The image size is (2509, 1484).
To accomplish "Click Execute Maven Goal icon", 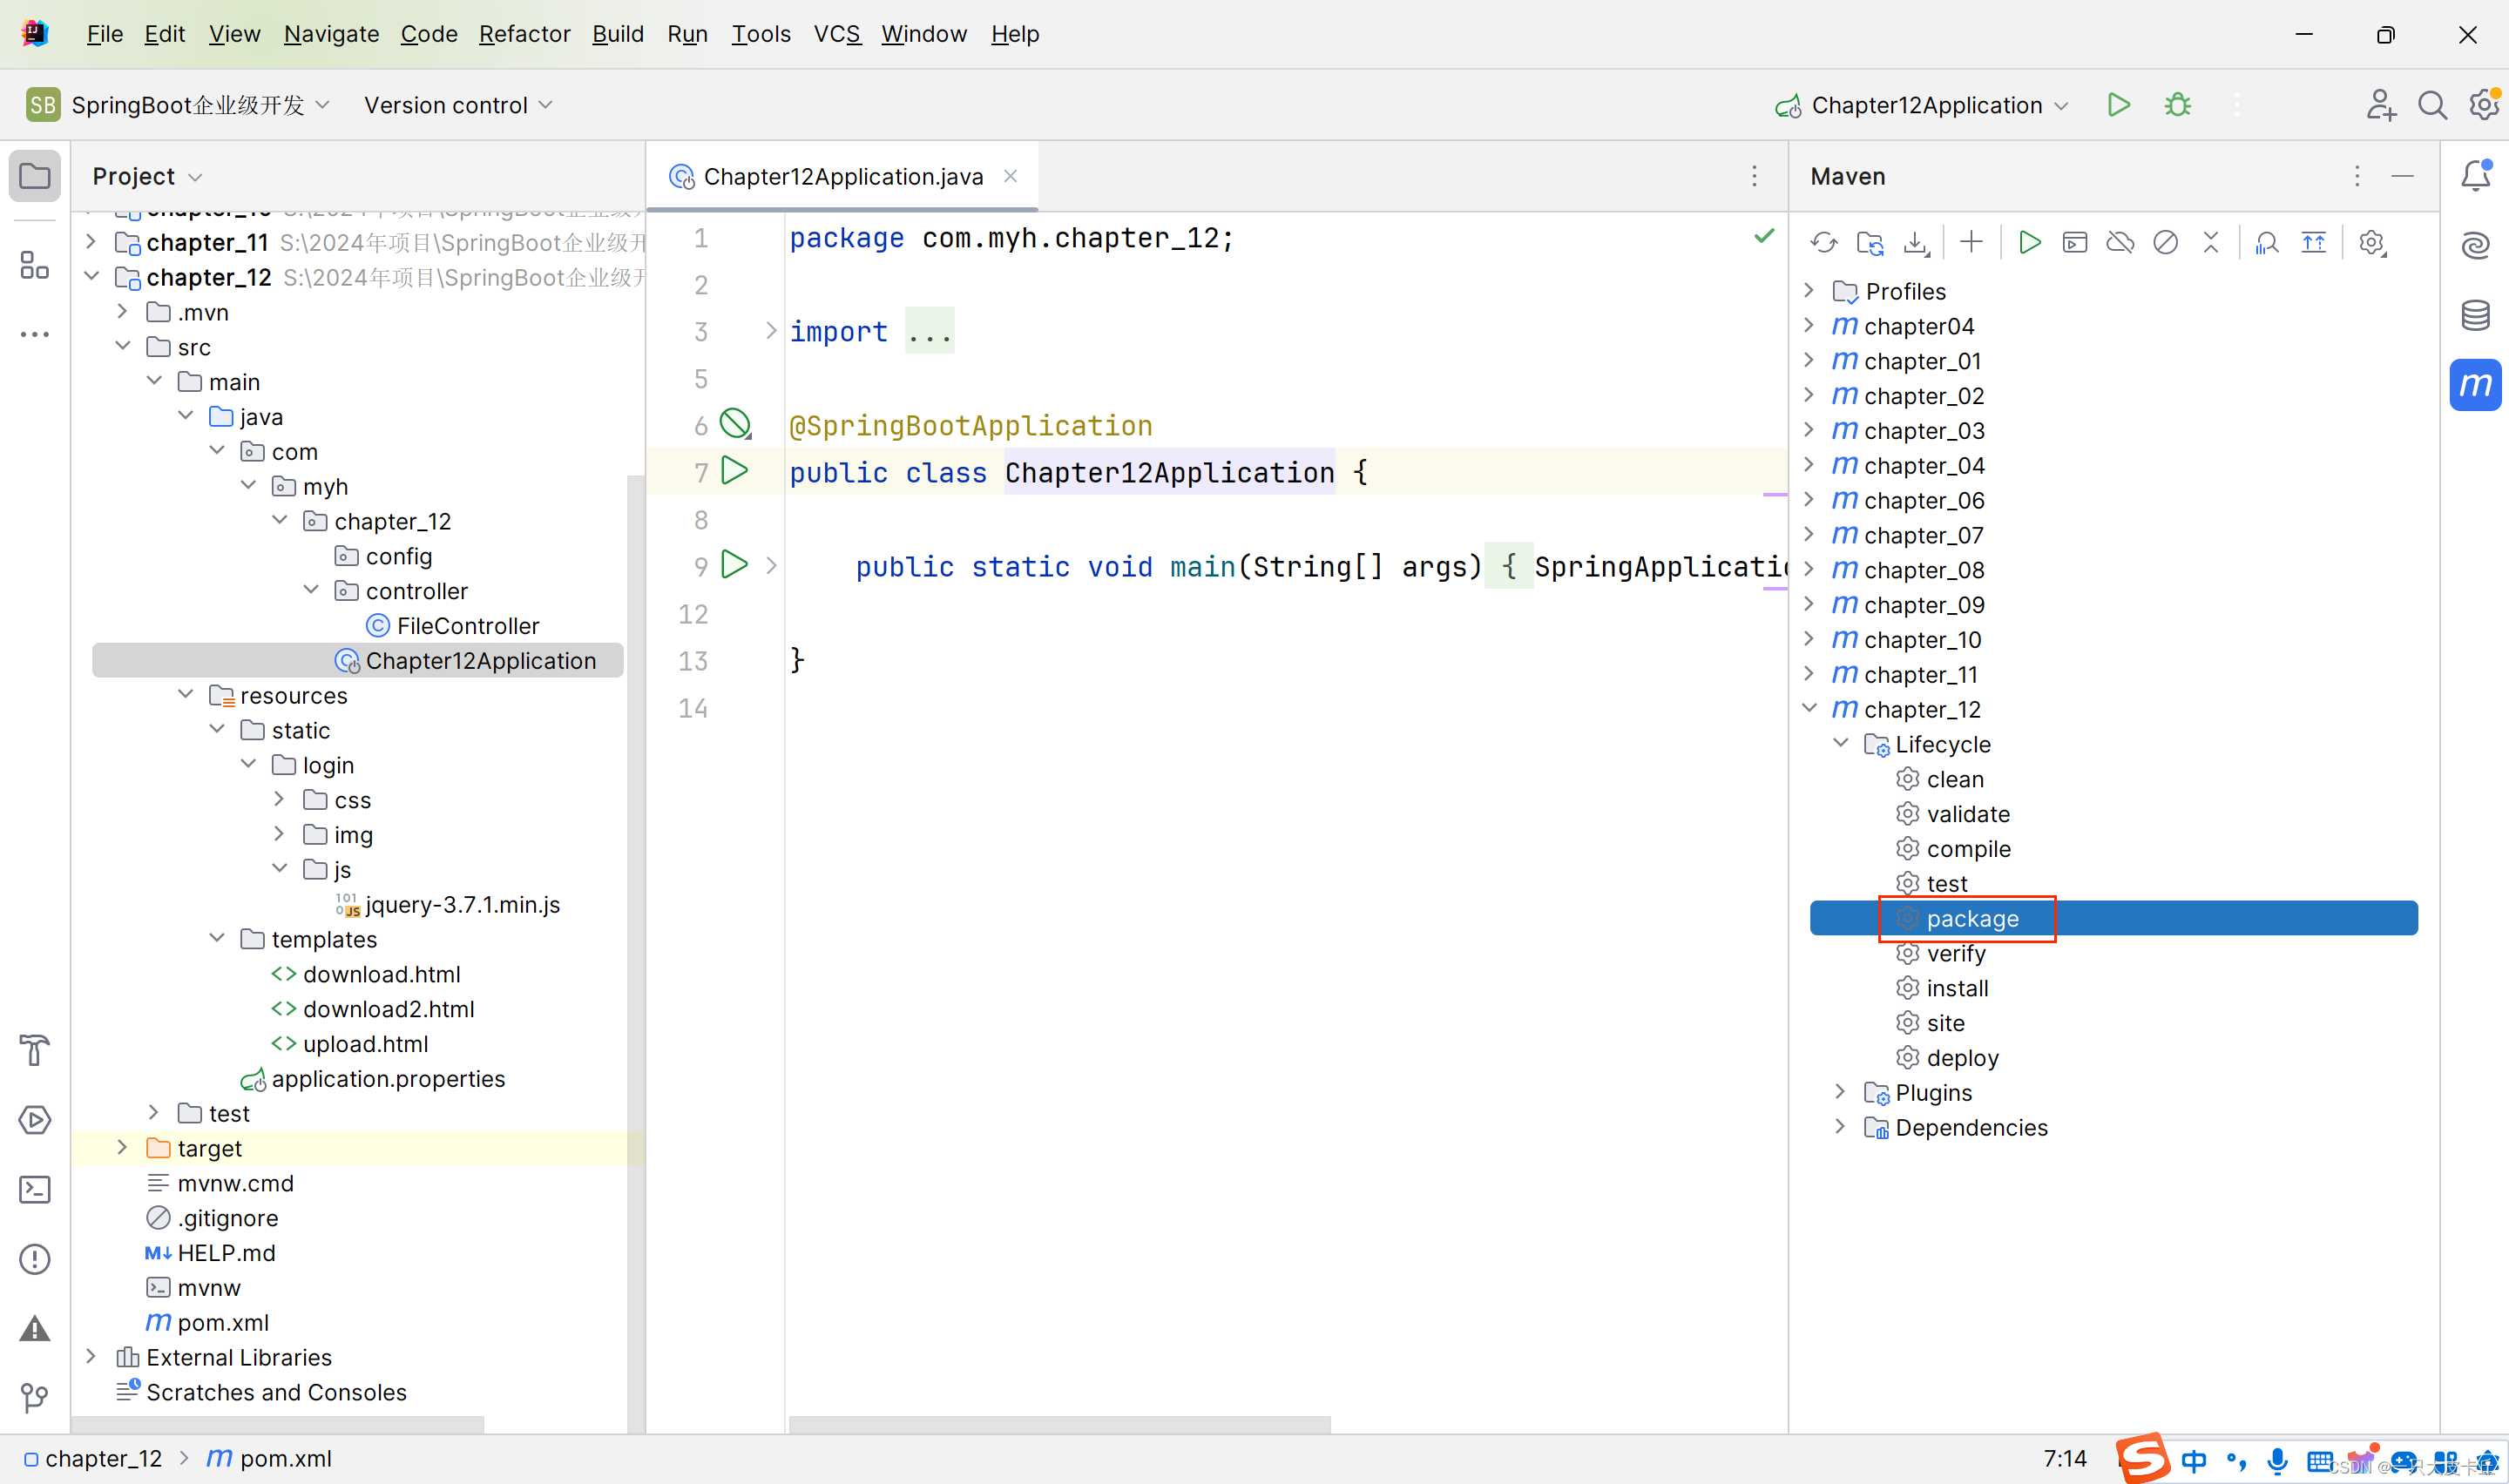I will click(x=2075, y=243).
